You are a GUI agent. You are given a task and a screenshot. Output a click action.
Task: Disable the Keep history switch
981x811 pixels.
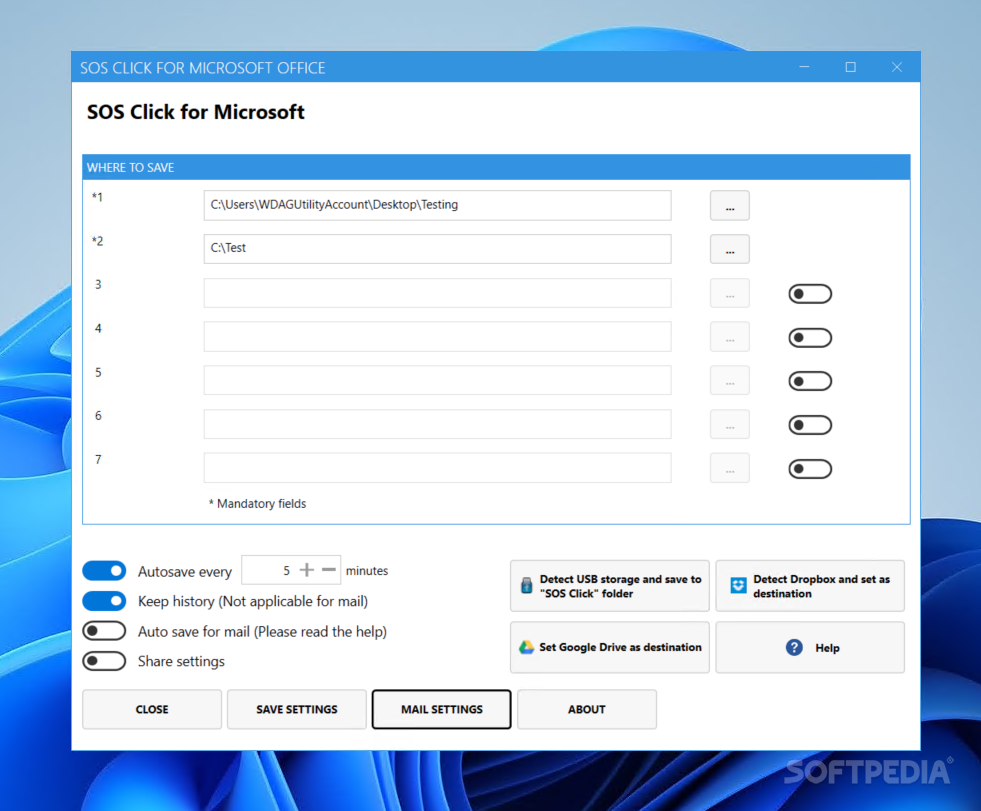(104, 601)
